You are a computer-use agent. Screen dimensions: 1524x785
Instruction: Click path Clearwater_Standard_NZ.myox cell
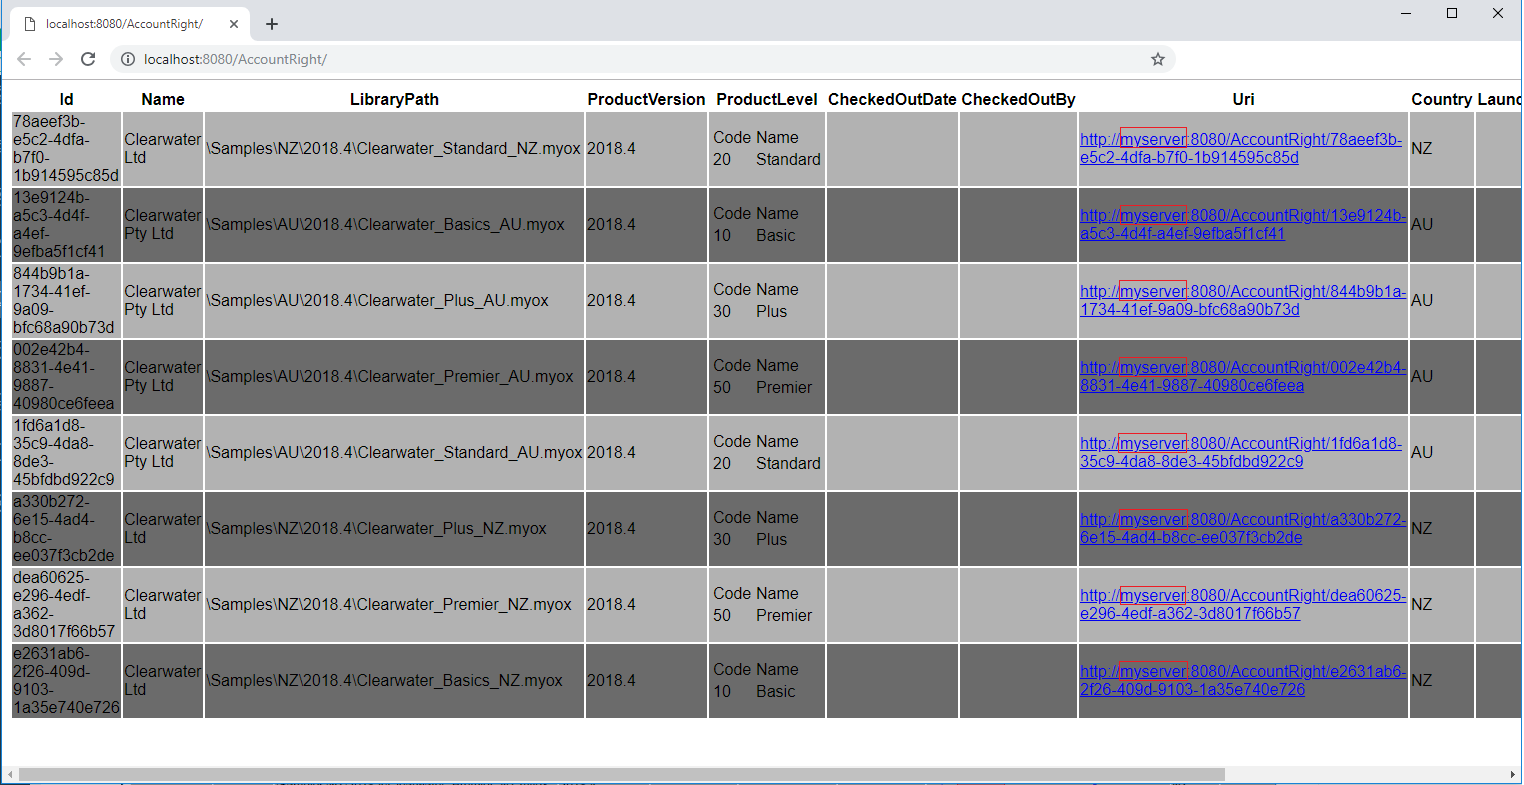click(x=394, y=148)
